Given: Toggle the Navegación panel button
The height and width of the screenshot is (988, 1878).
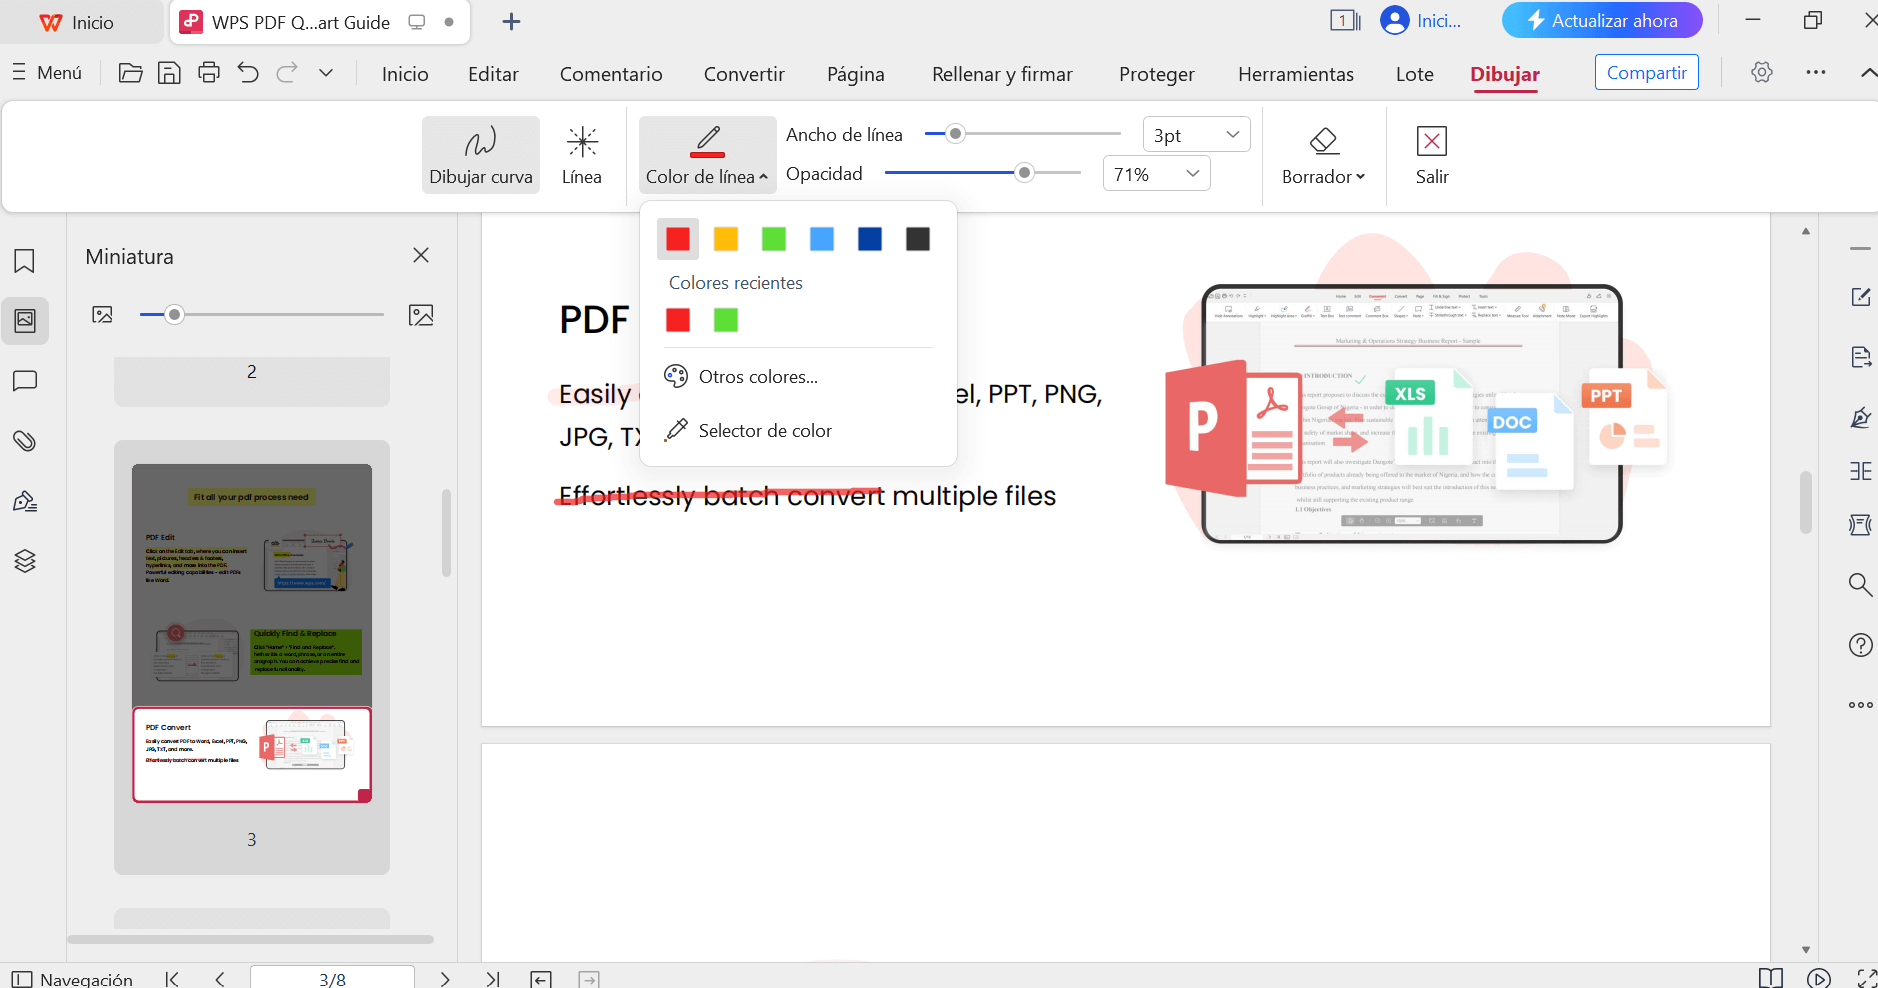Looking at the screenshot, I should 72,979.
